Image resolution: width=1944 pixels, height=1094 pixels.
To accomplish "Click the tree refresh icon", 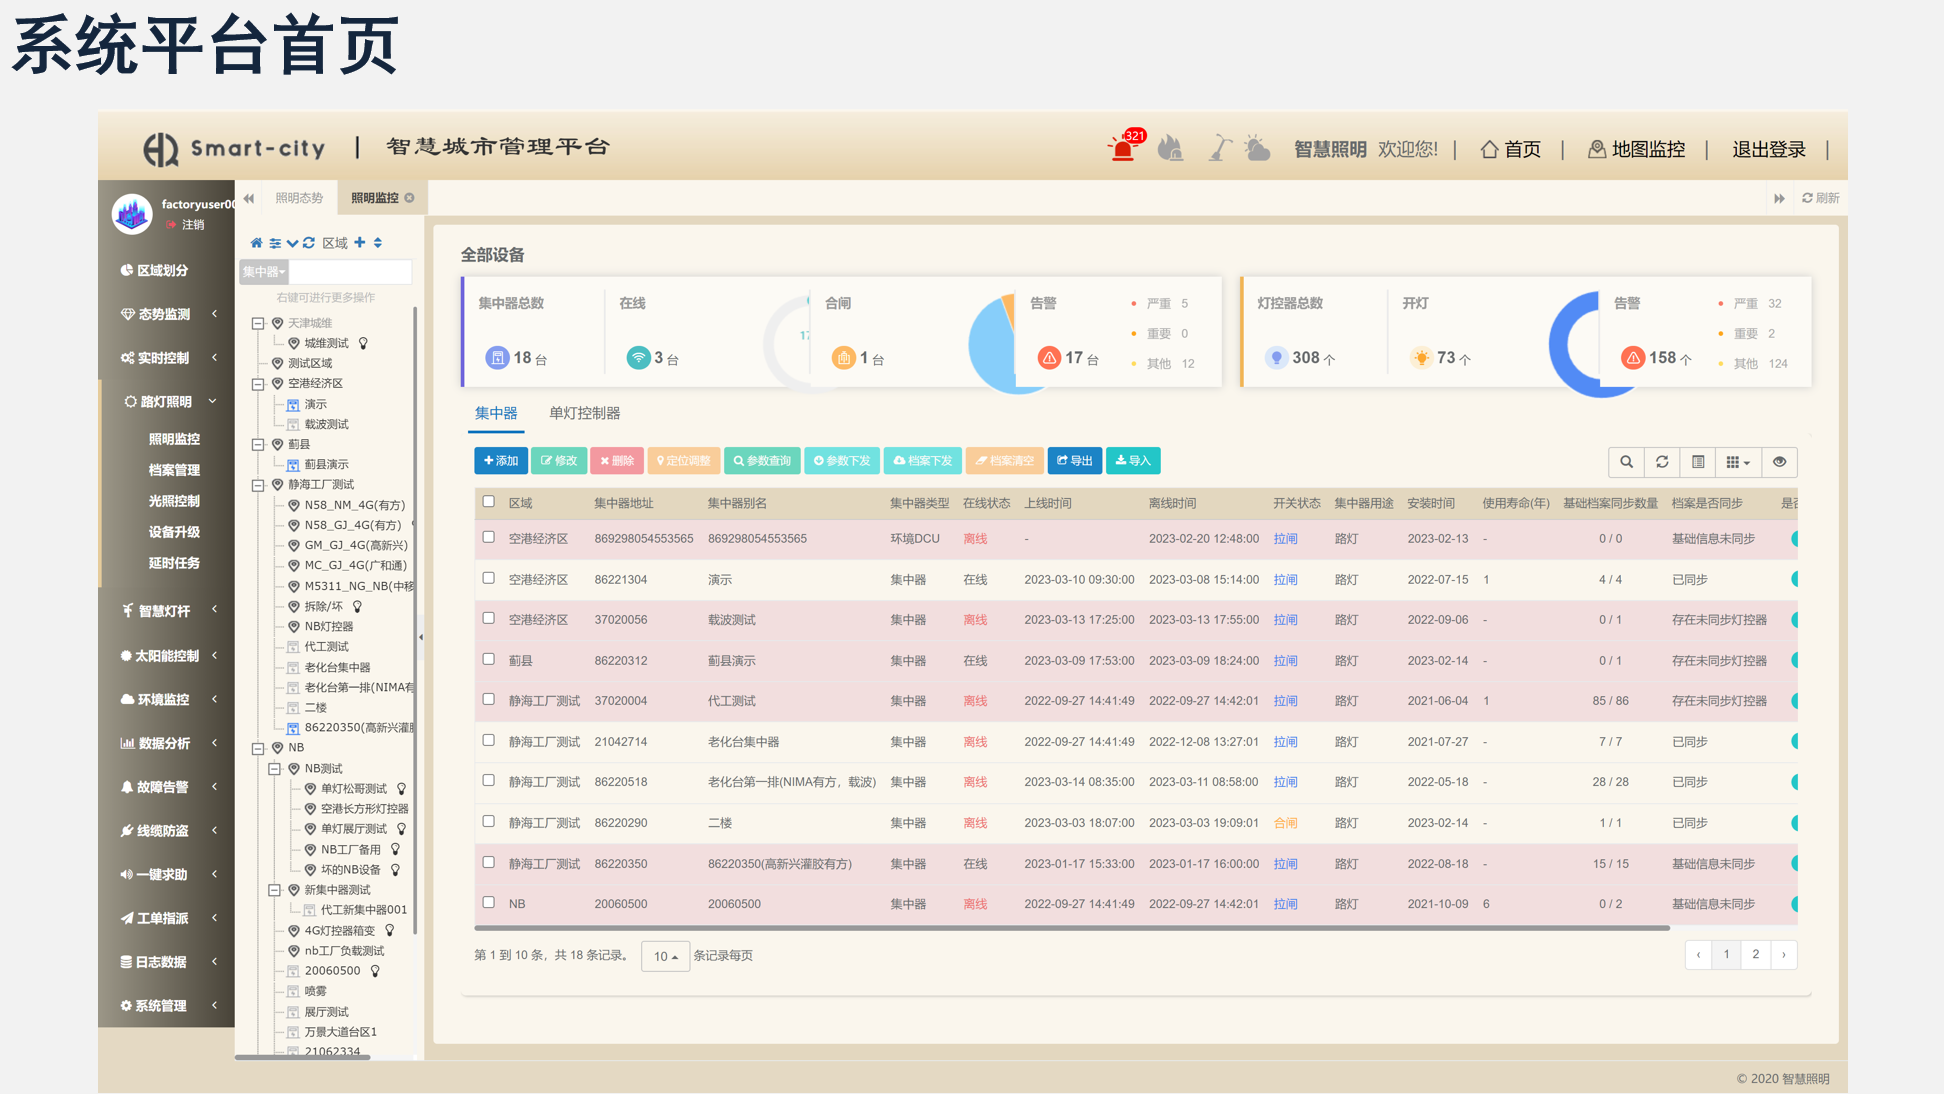I will (309, 243).
